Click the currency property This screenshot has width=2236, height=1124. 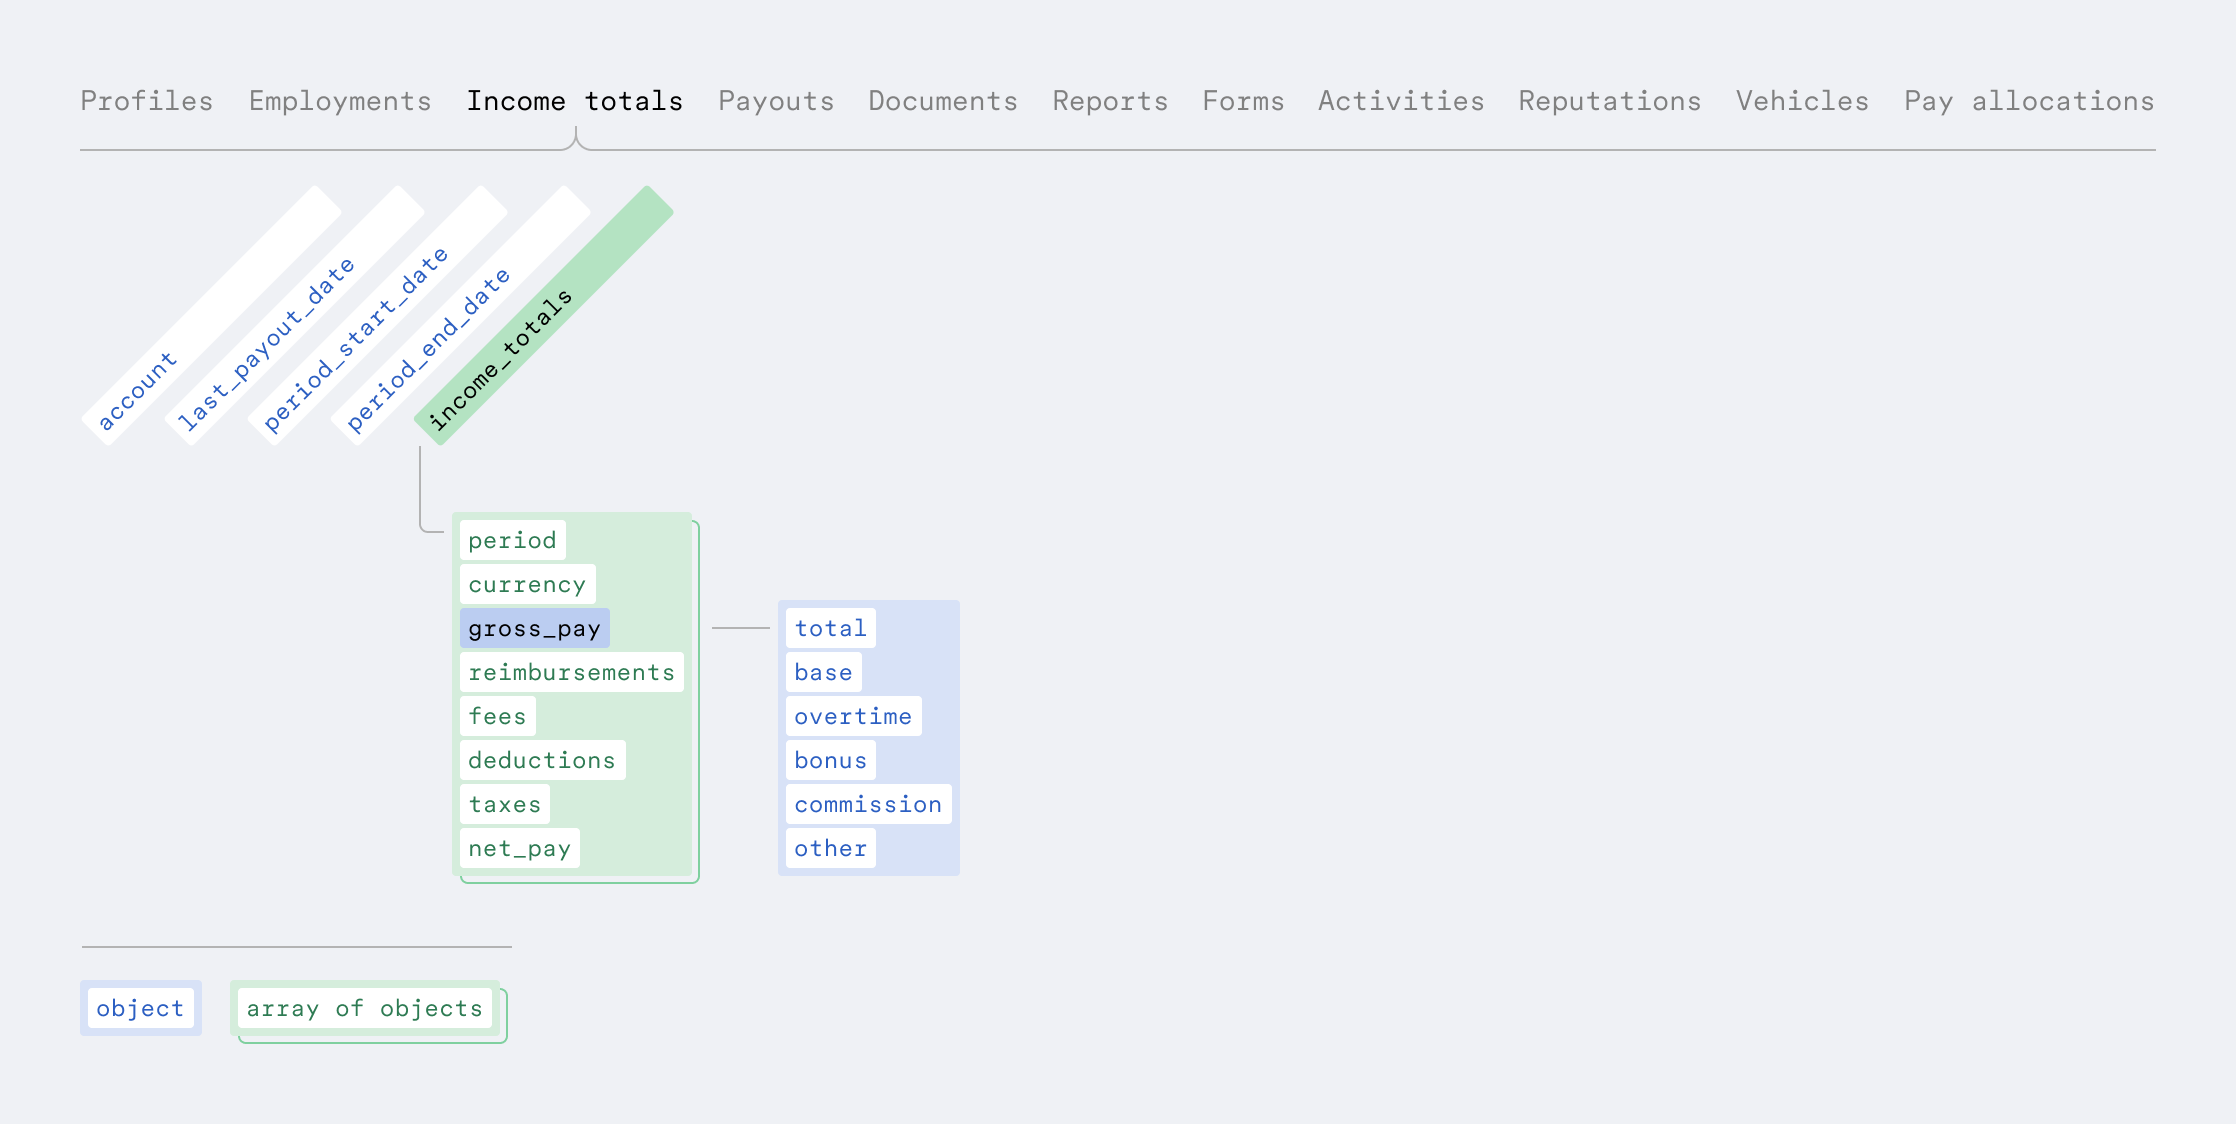[527, 584]
